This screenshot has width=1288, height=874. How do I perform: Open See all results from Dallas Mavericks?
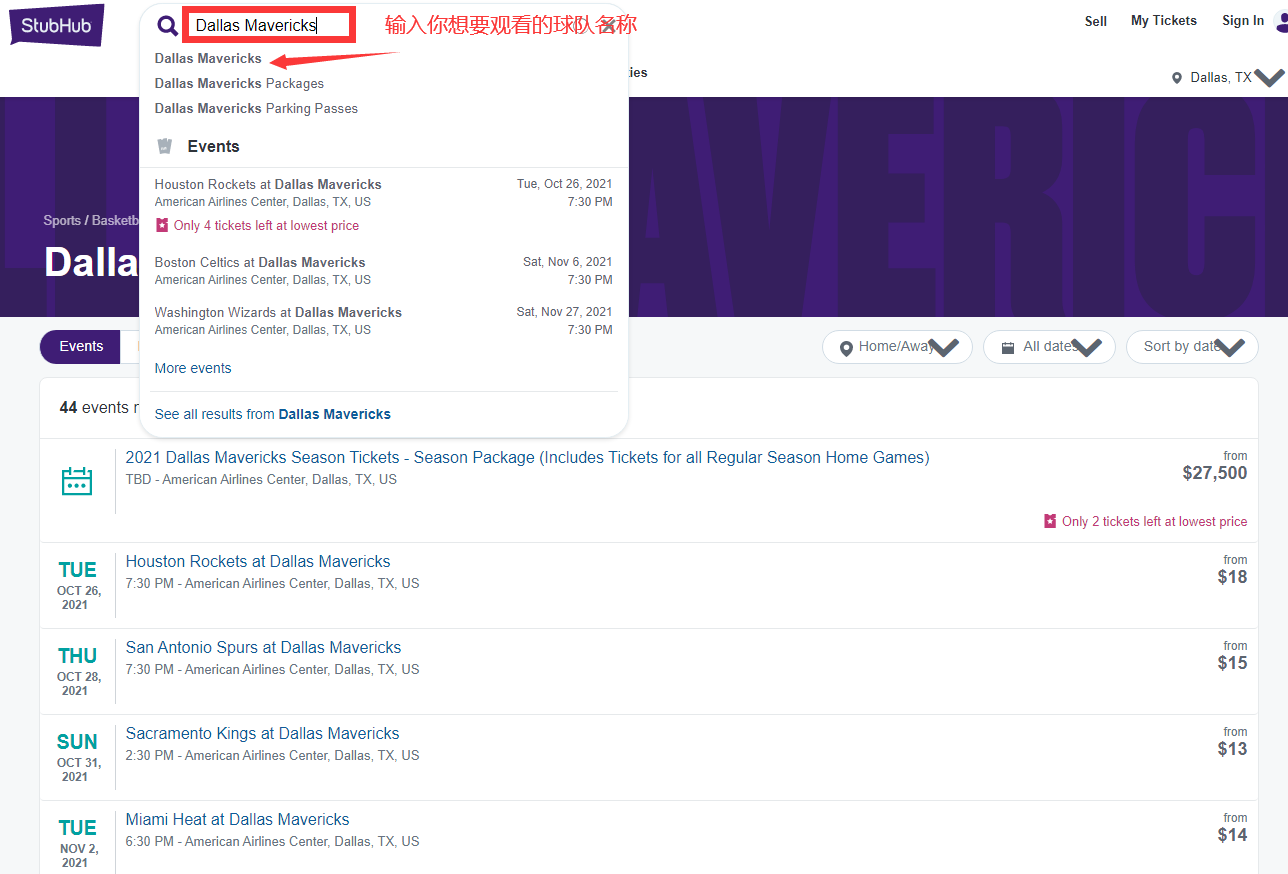[x=272, y=414]
